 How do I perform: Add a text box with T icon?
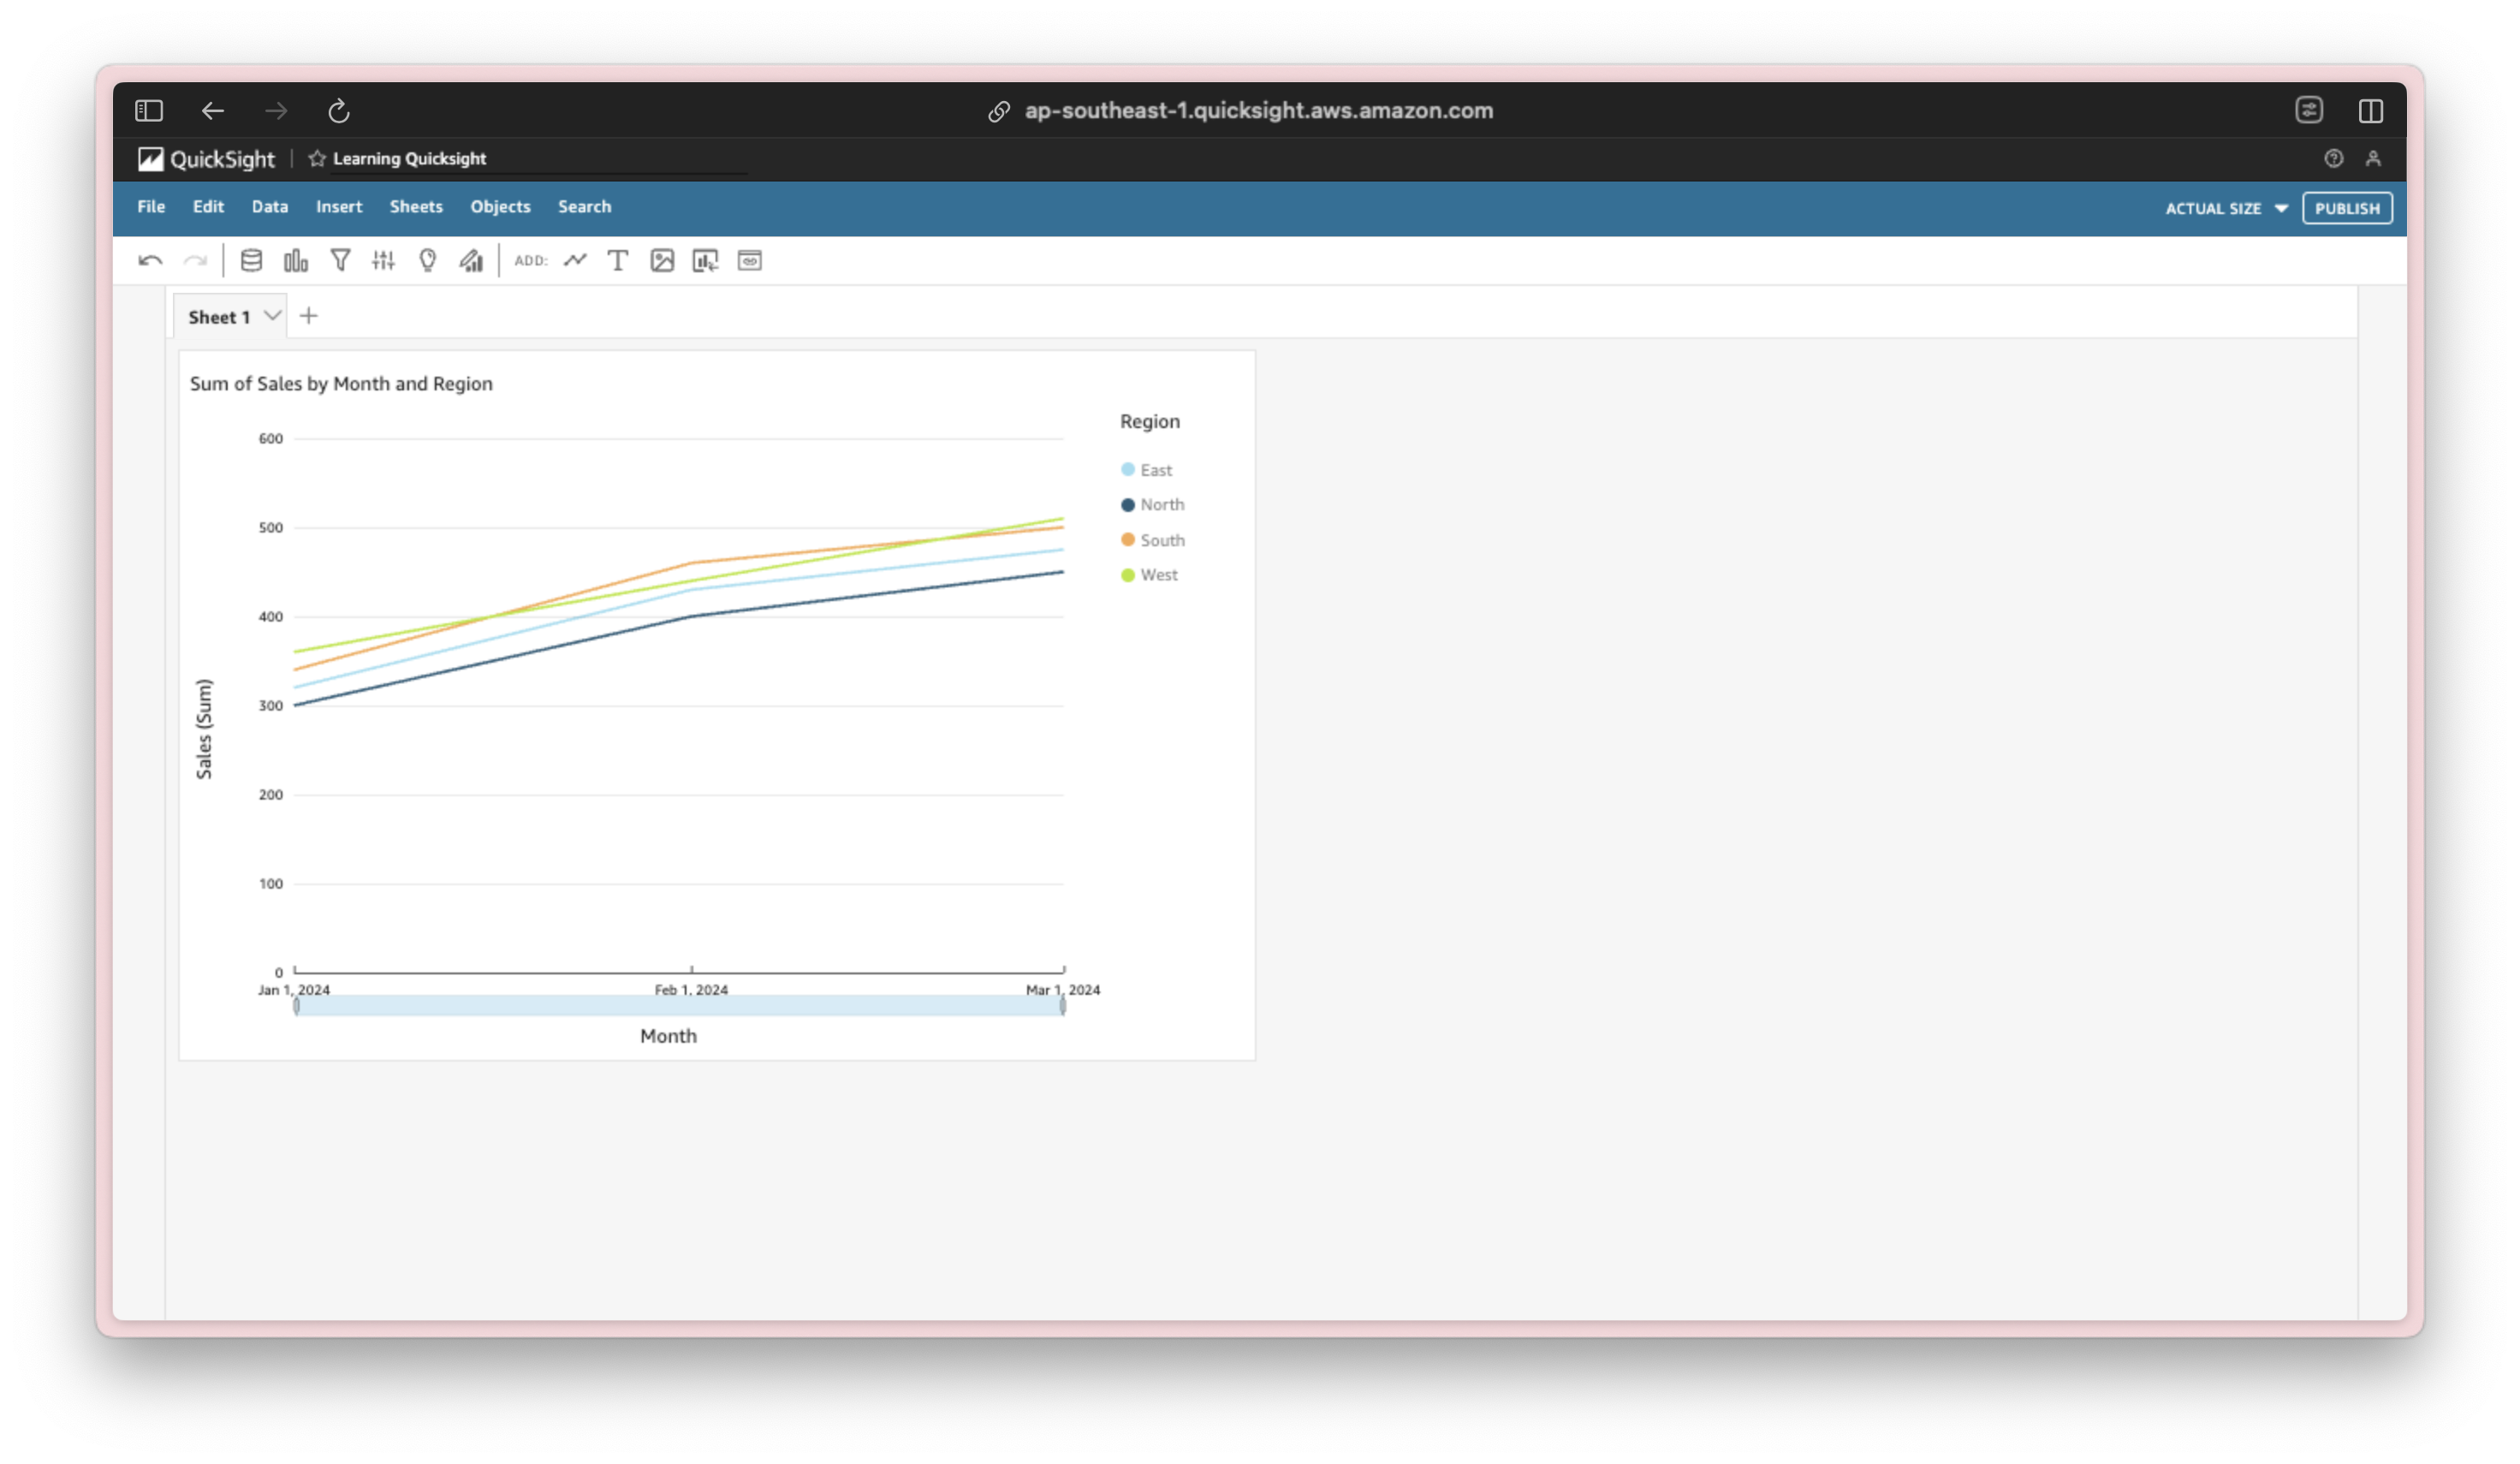[618, 261]
